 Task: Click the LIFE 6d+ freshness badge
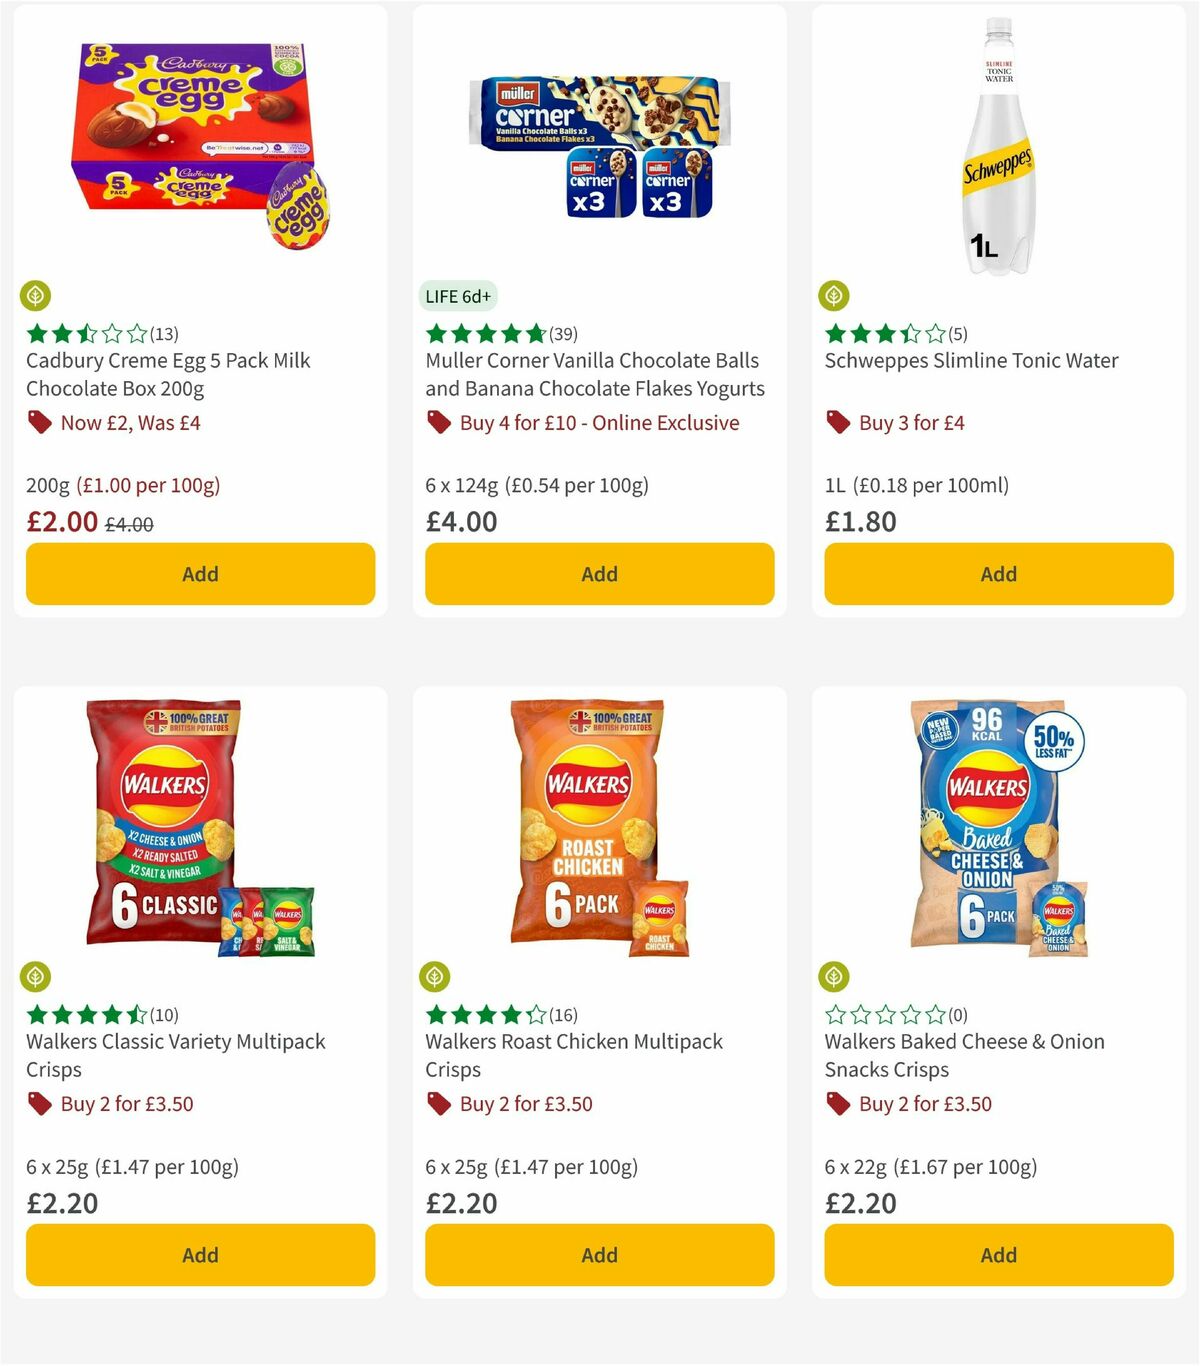tap(457, 296)
